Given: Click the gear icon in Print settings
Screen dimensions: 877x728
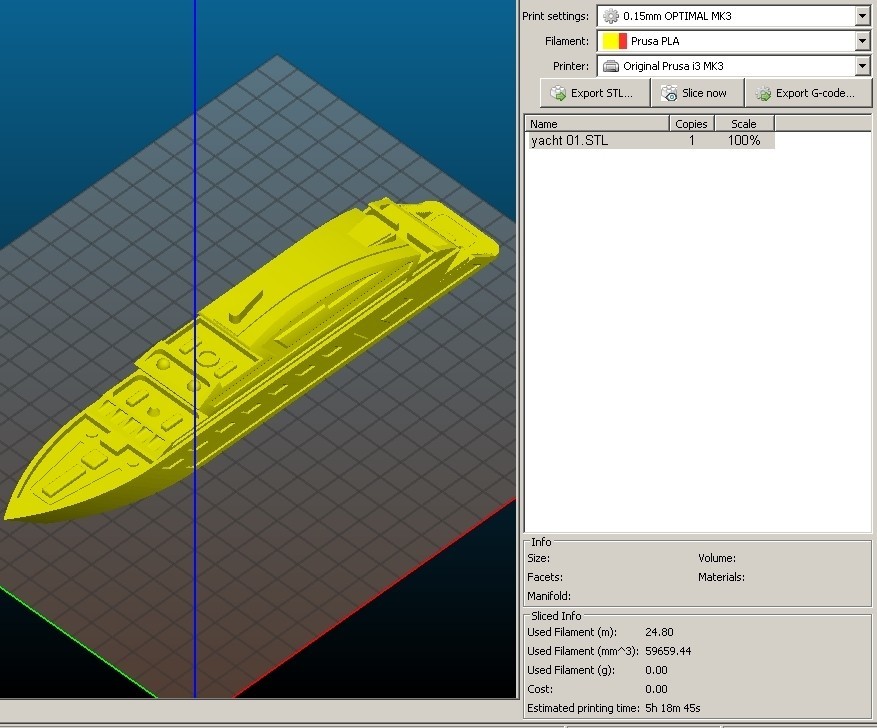Looking at the screenshot, I should 611,16.
